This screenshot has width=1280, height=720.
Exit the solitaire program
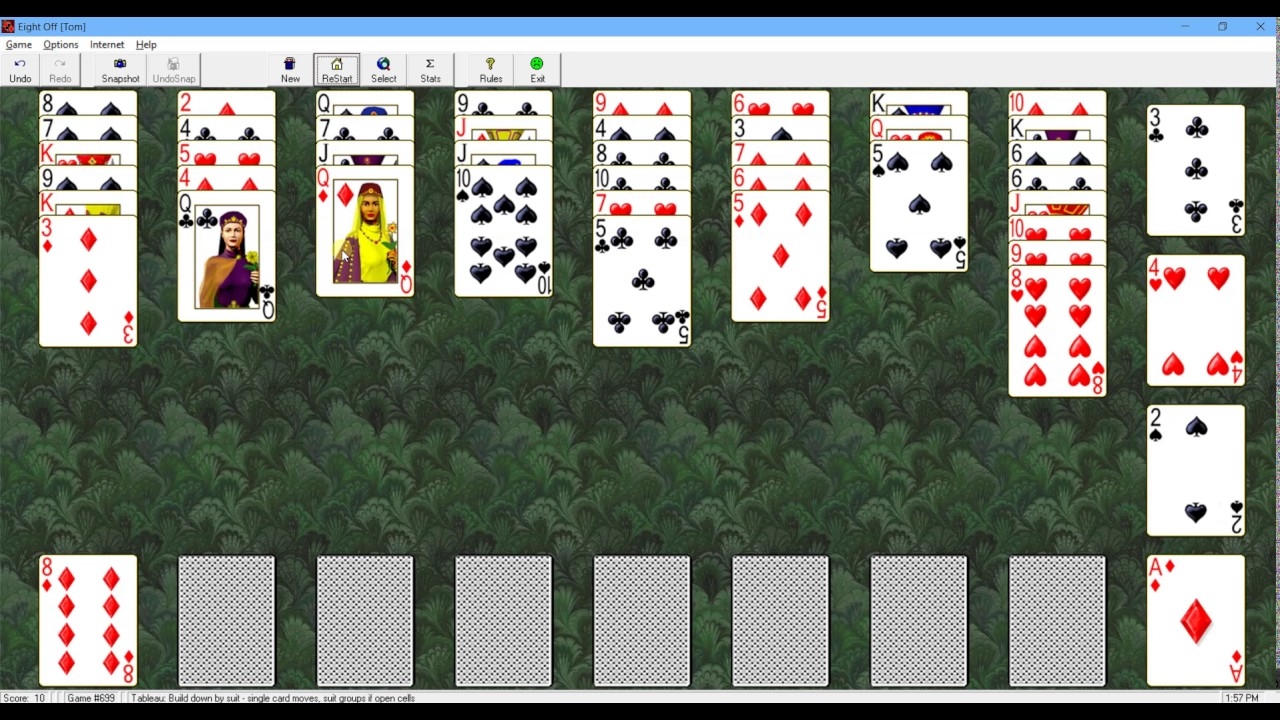point(537,70)
